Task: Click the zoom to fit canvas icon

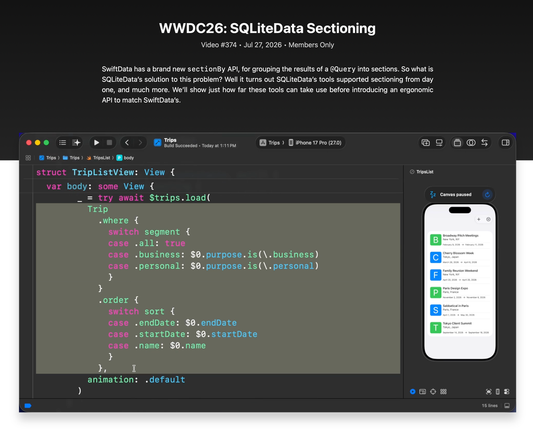Action: tap(488, 392)
